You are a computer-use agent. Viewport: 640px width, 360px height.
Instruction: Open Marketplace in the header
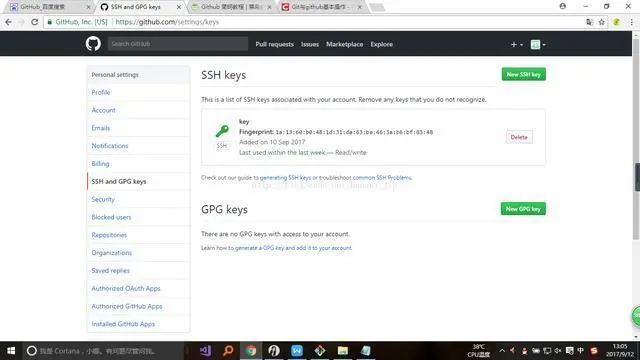[x=344, y=44]
